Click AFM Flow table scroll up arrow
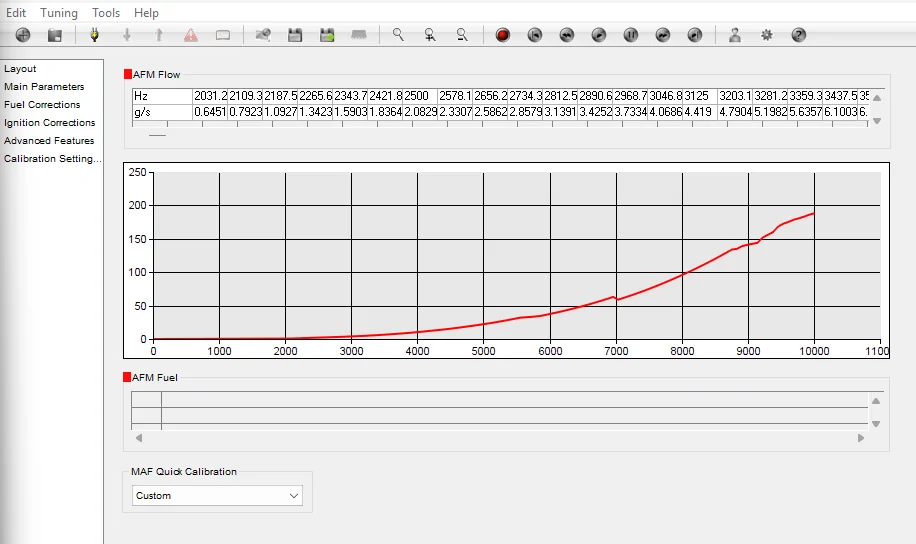 (x=876, y=98)
